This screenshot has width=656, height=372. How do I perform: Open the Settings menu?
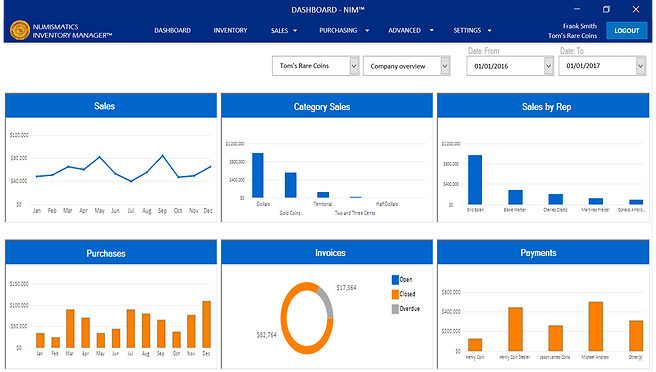(x=467, y=31)
